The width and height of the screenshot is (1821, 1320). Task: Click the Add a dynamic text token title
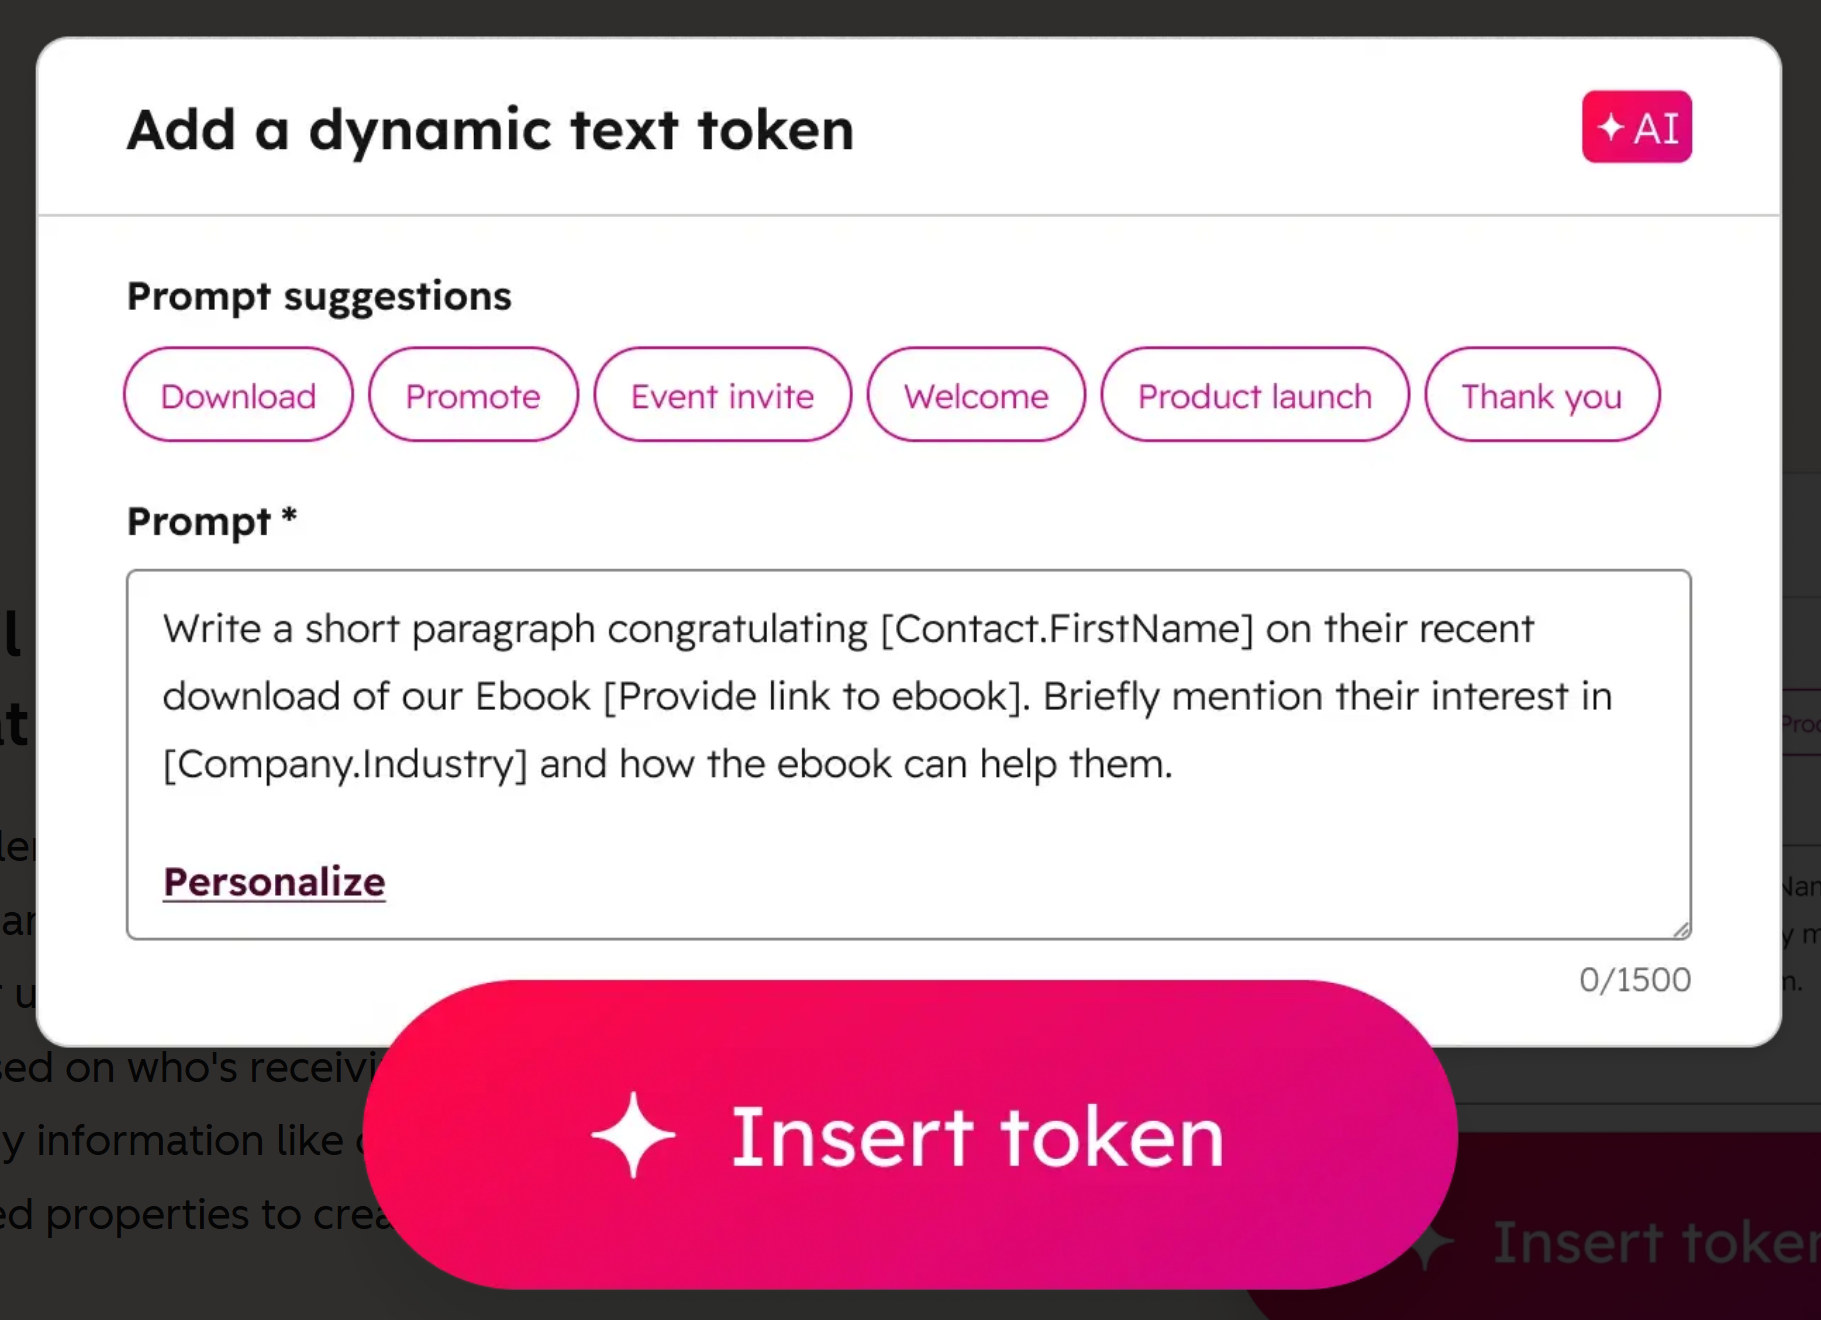click(489, 129)
